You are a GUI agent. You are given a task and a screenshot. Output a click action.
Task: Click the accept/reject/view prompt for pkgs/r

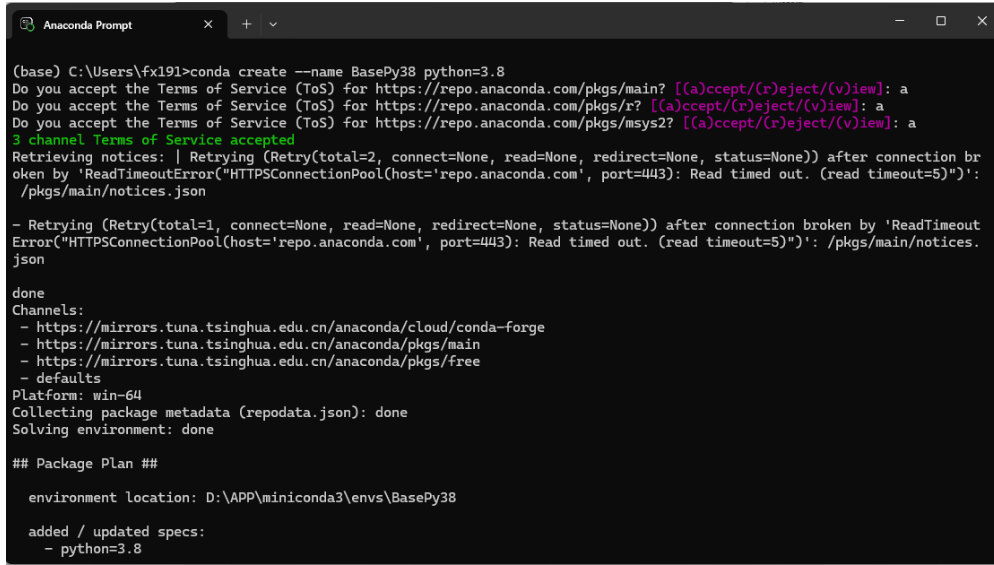[x=755, y=106]
